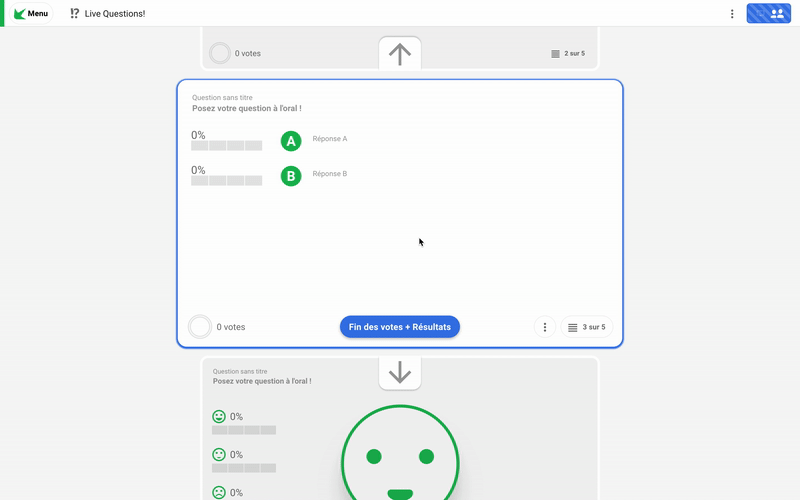Click the Réponse A label

(x=330, y=139)
